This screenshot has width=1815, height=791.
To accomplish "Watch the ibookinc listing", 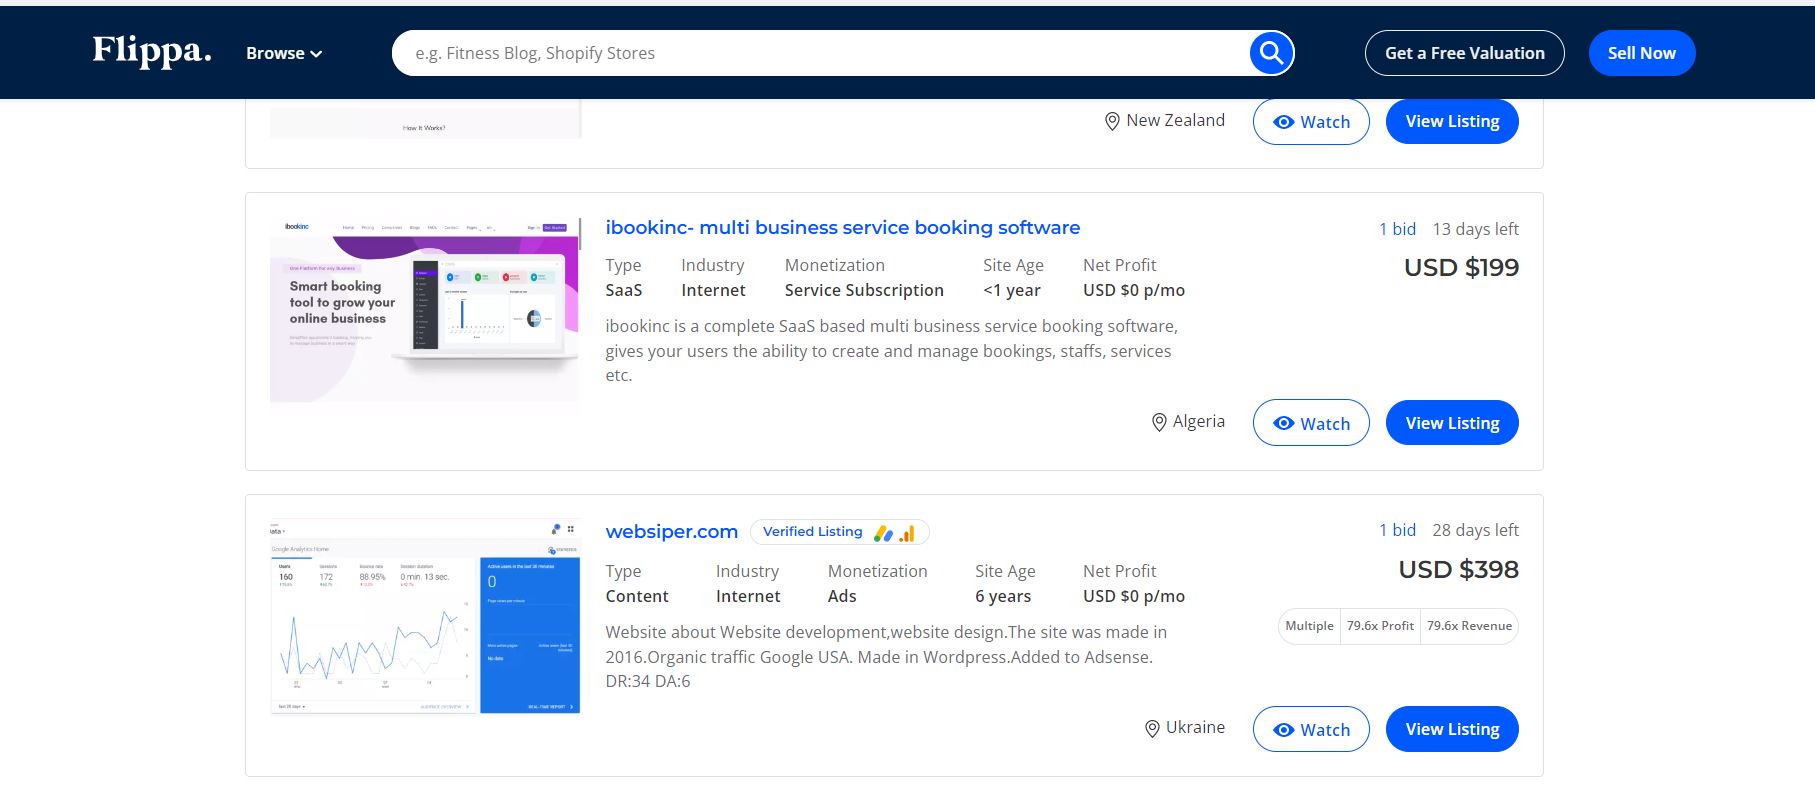I will [x=1311, y=423].
